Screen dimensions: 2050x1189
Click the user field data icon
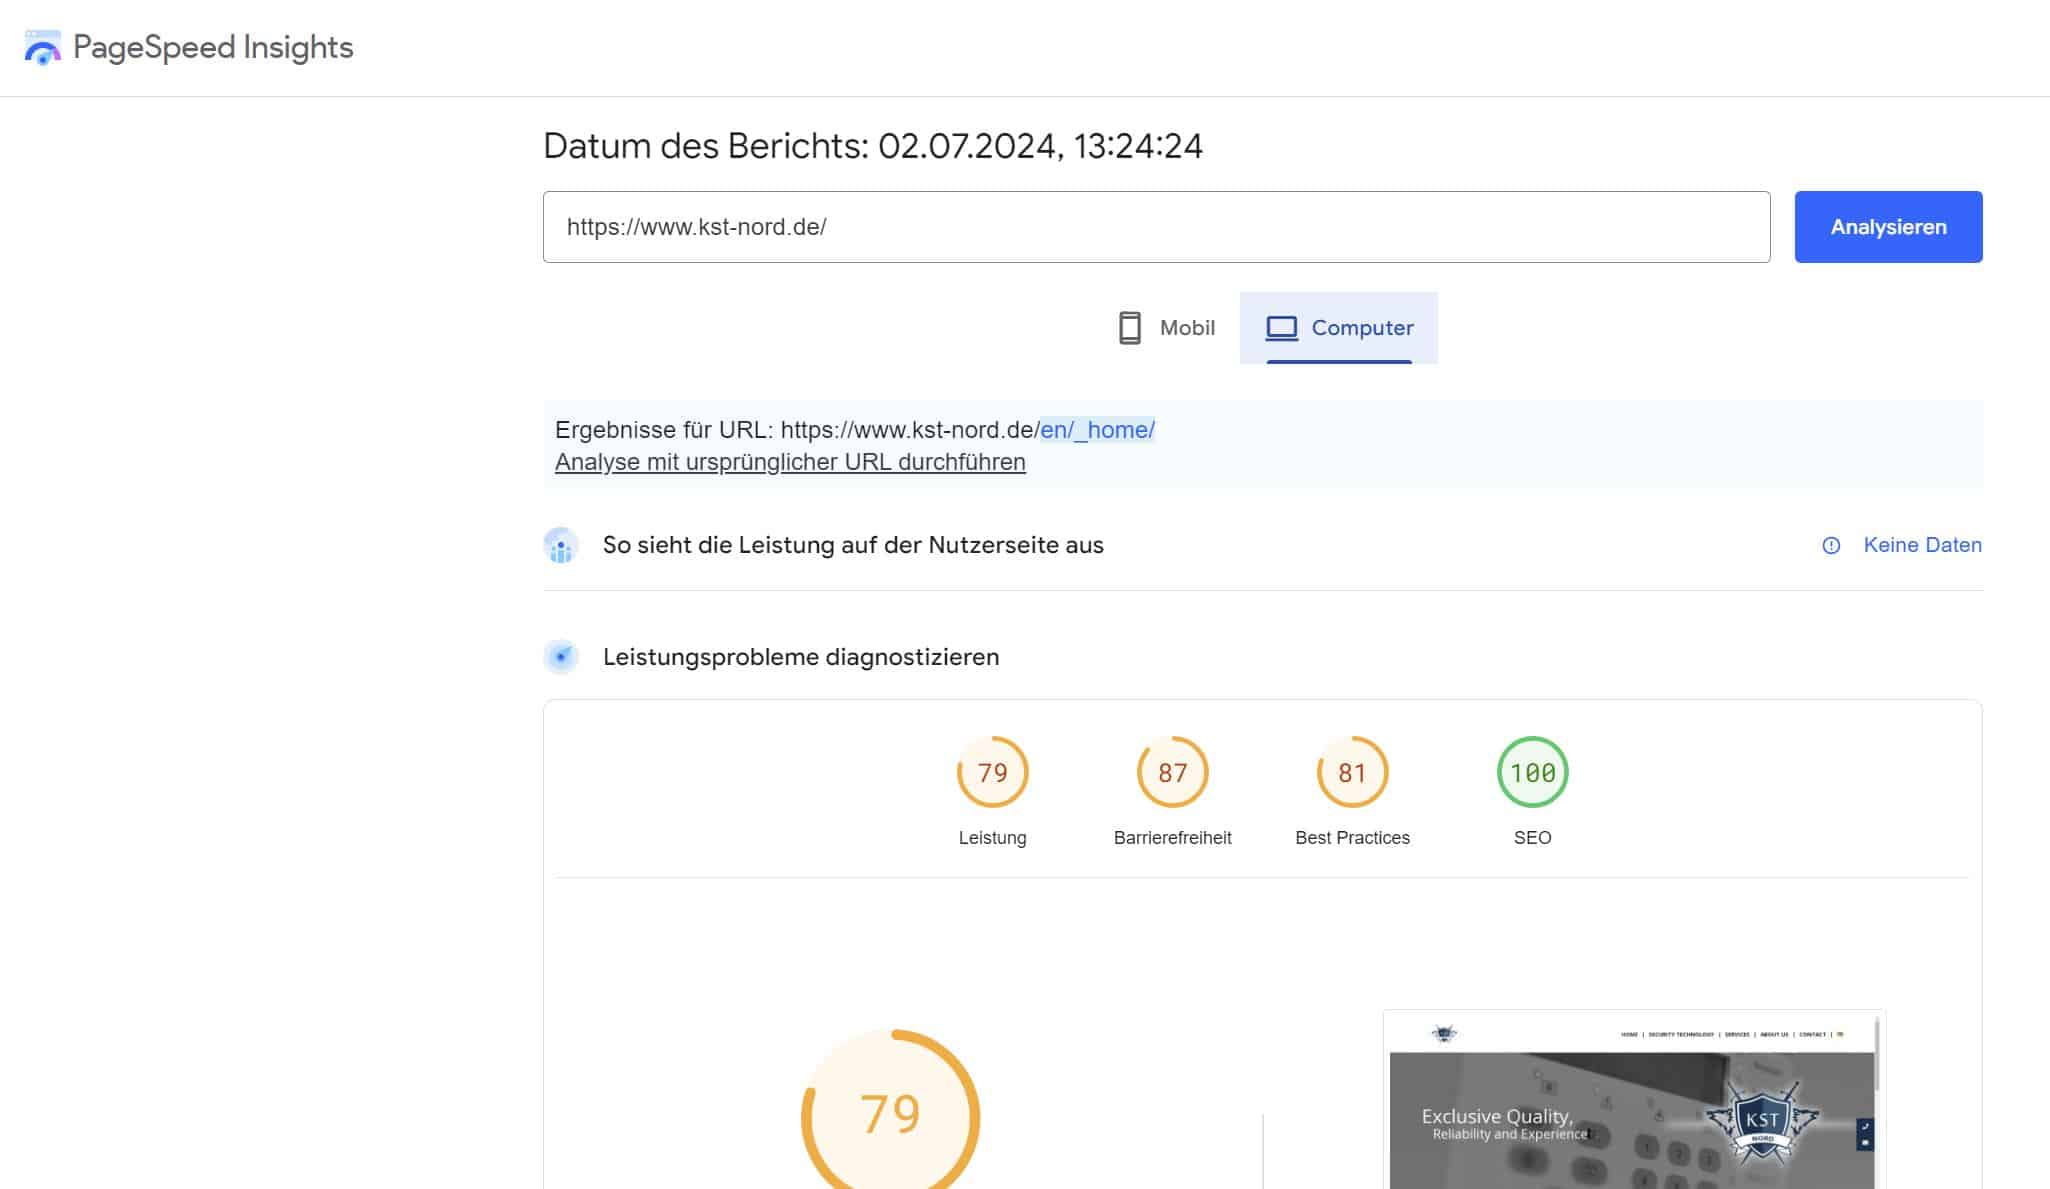[x=561, y=545]
